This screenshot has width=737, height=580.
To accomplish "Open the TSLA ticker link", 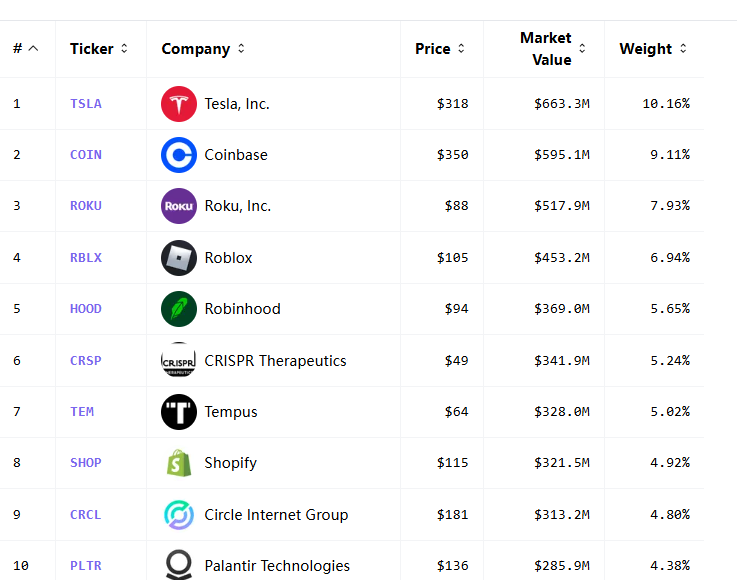I will (x=86, y=104).
